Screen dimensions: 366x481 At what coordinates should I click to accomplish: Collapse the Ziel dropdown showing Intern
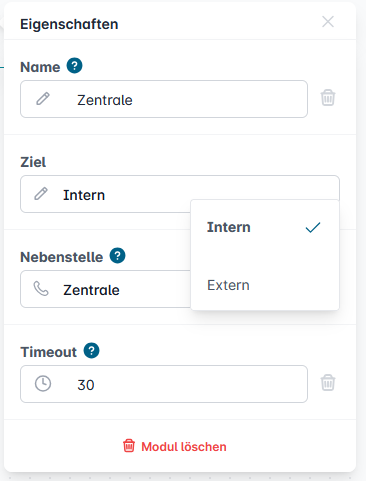(x=180, y=194)
